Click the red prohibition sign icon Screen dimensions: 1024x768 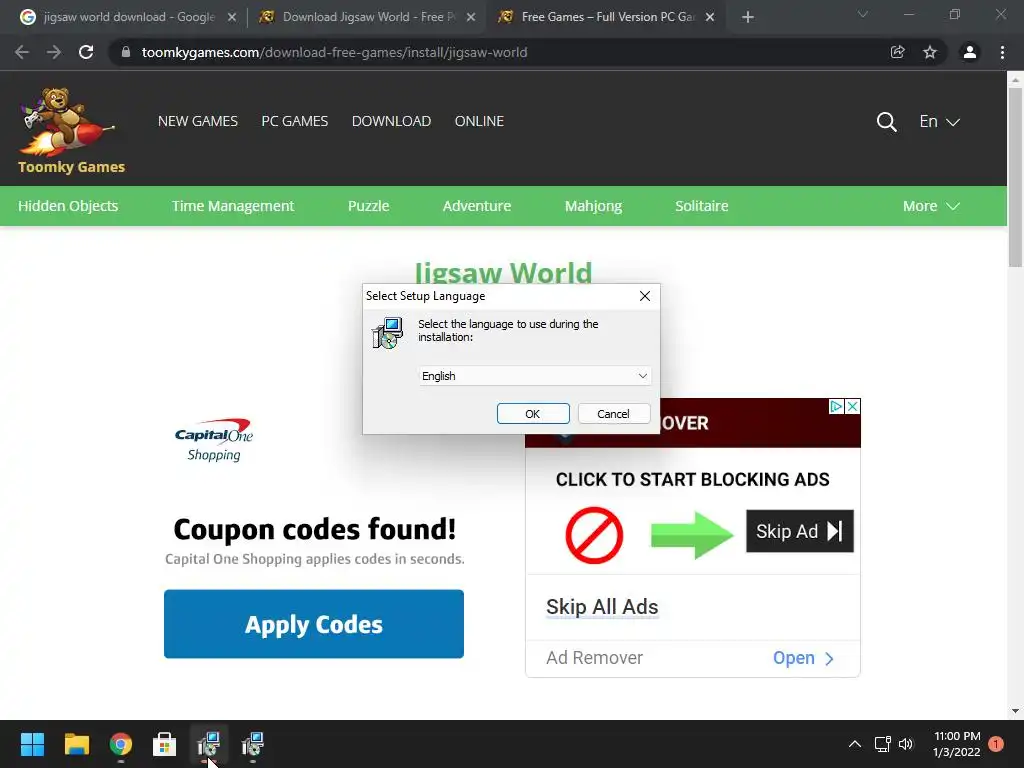pos(594,535)
